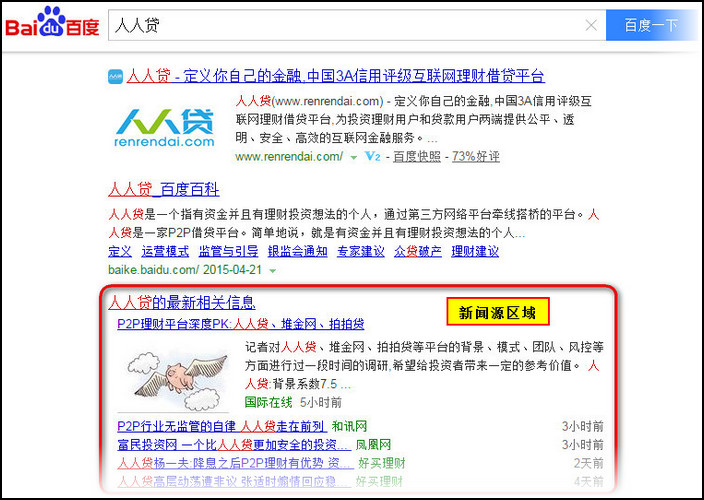The height and width of the screenshot is (500, 704).
Task: Click the first result's description snippet
Action: coord(414,119)
